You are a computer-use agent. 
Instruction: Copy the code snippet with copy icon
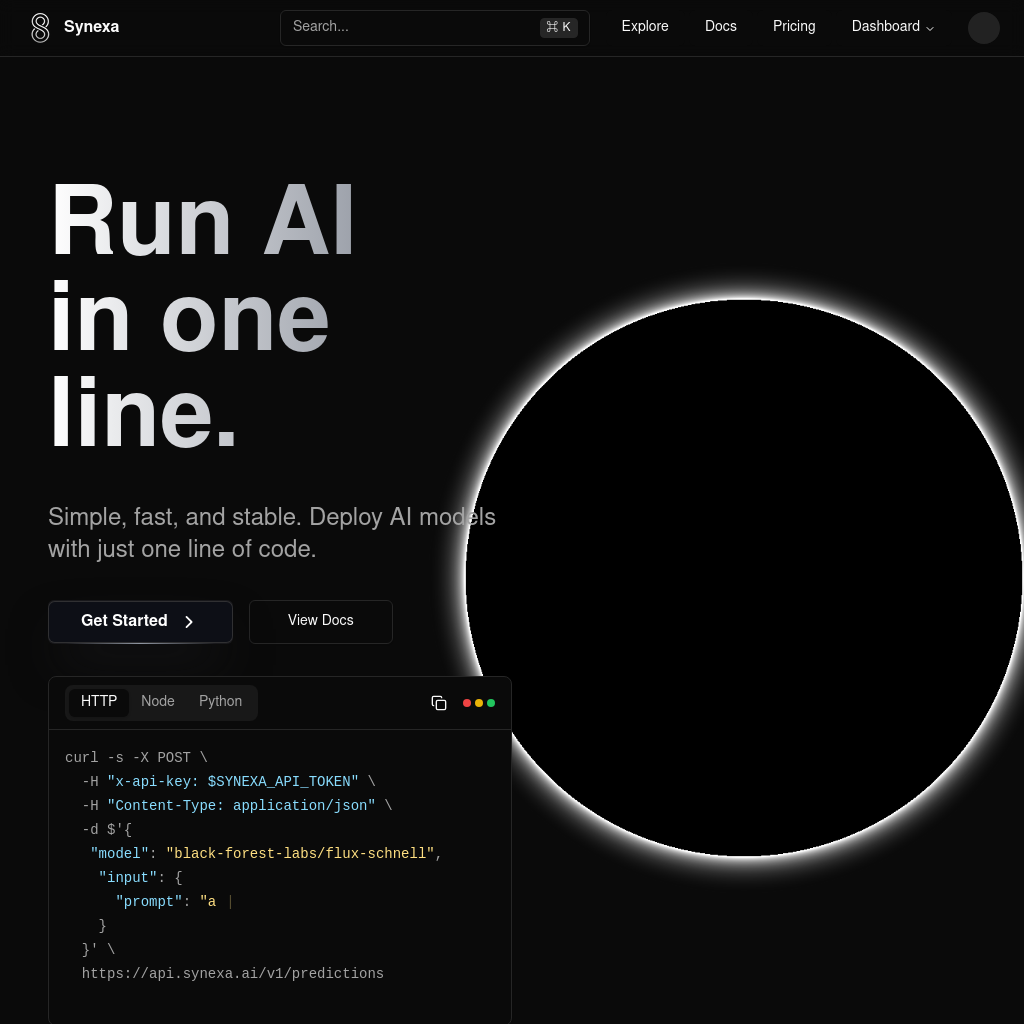coord(439,703)
